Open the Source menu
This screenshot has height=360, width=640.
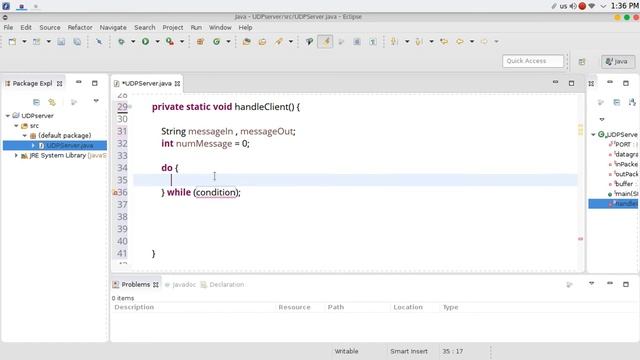(x=50, y=27)
